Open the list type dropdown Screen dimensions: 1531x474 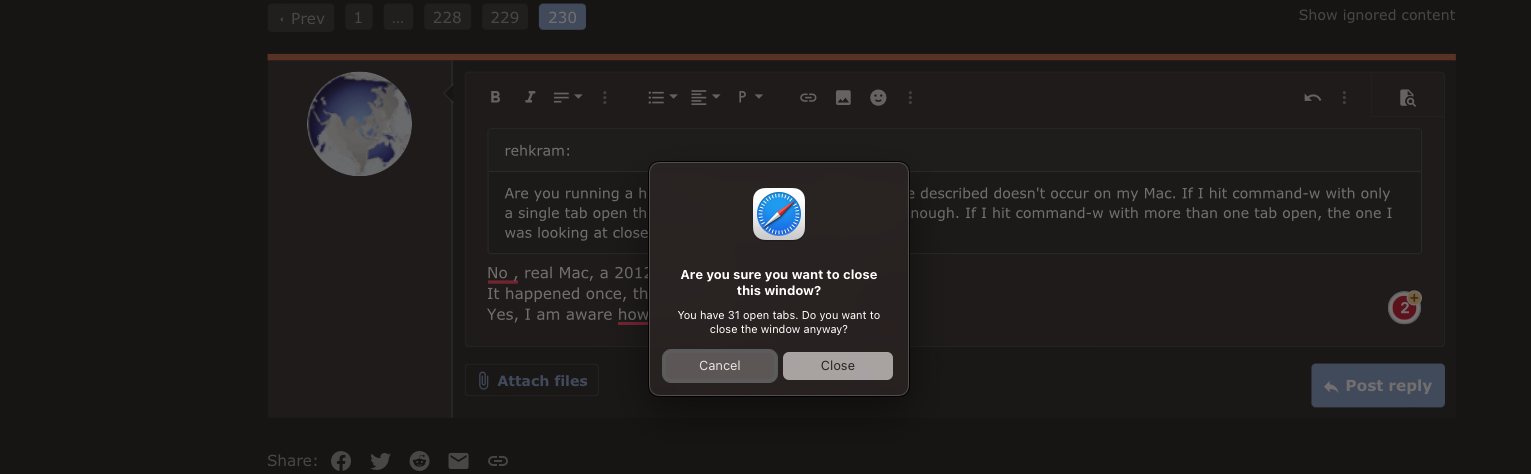tap(662, 97)
